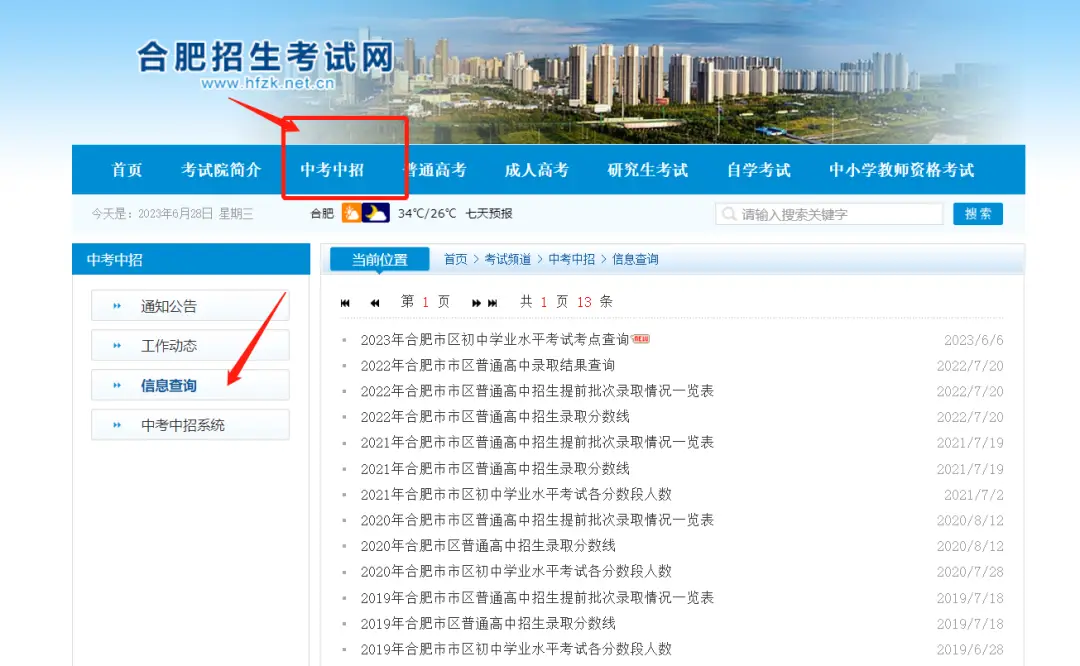Click 七天预报 weather forecast link

pyautogui.click(x=489, y=213)
